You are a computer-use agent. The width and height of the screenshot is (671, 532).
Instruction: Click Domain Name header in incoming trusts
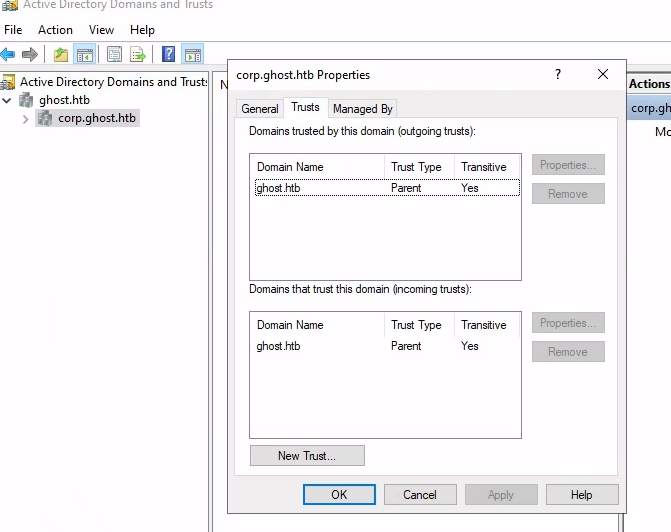point(318,325)
